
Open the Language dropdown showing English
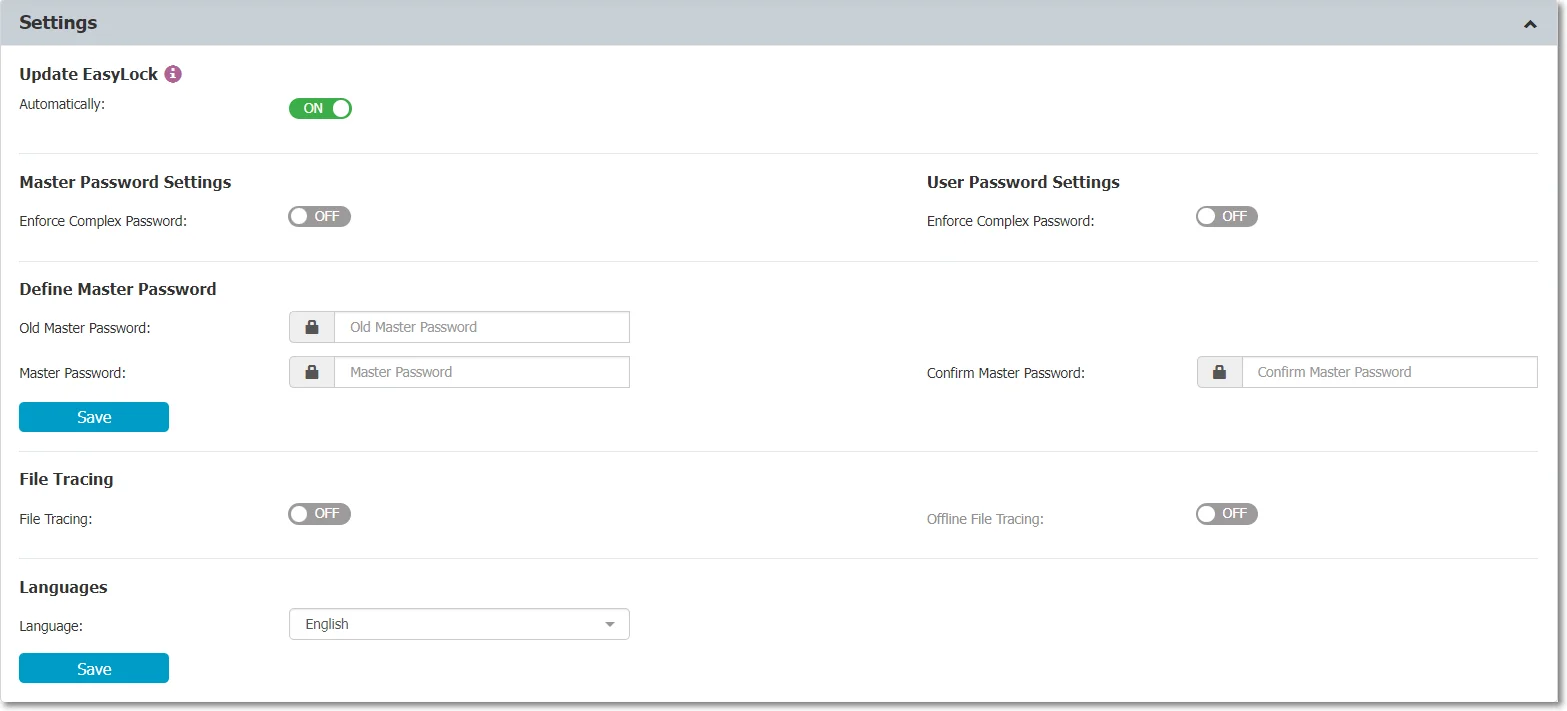tap(459, 624)
